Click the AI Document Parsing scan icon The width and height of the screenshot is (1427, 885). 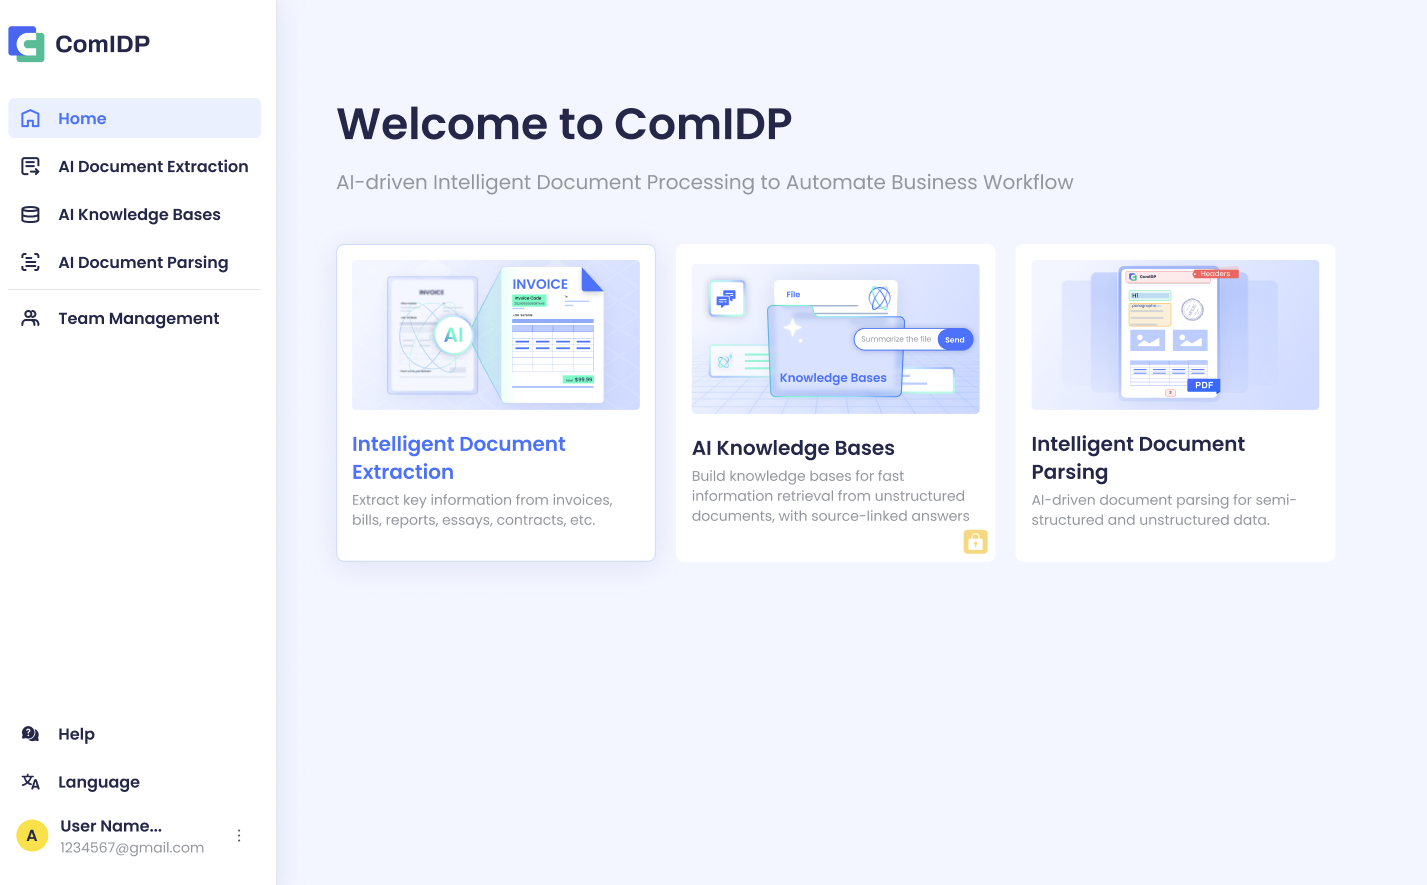(x=31, y=262)
